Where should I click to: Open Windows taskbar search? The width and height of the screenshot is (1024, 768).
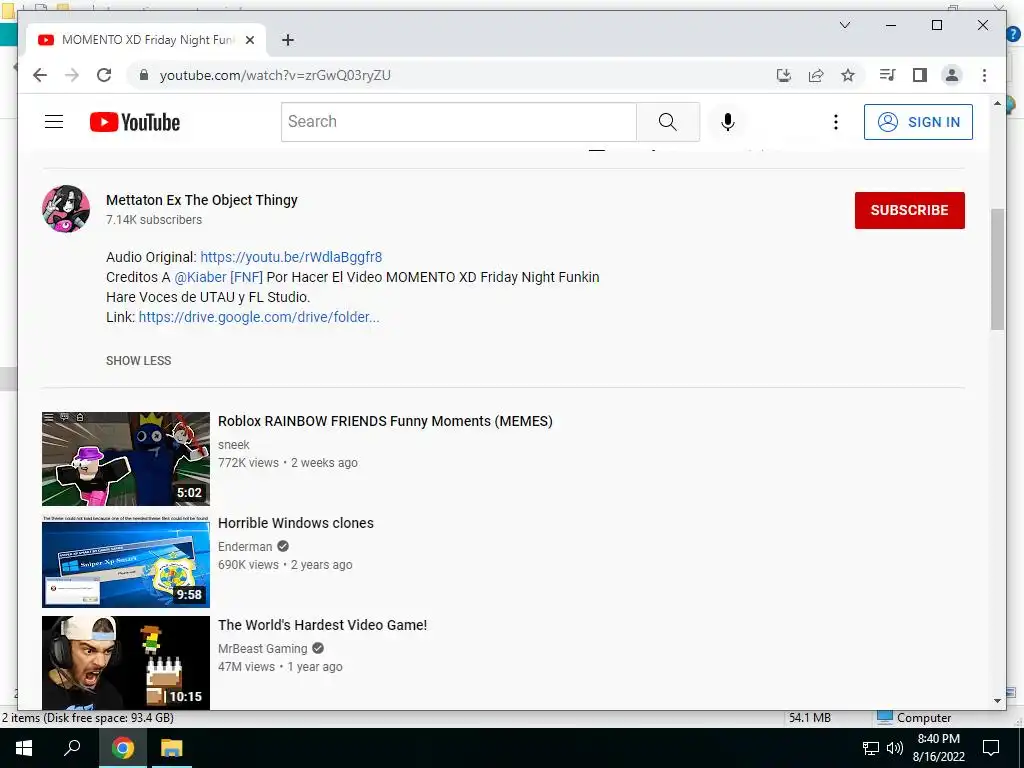pos(72,748)
